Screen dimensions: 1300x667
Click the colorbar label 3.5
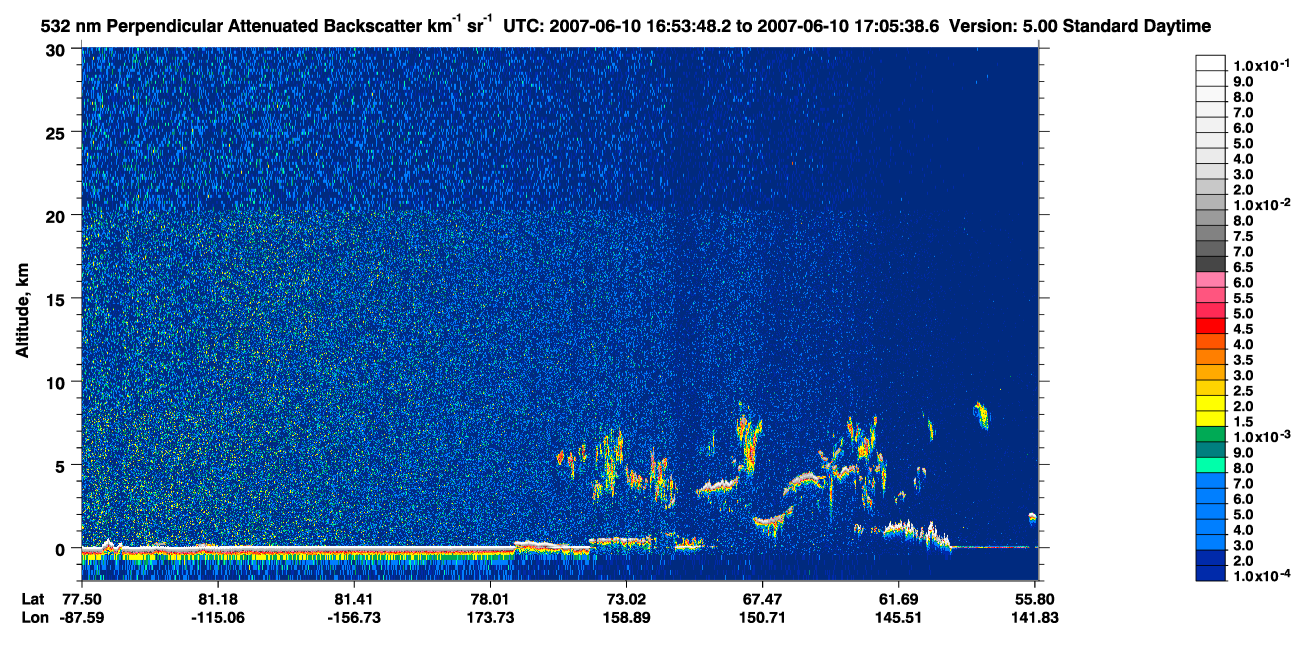(1245, 359)
